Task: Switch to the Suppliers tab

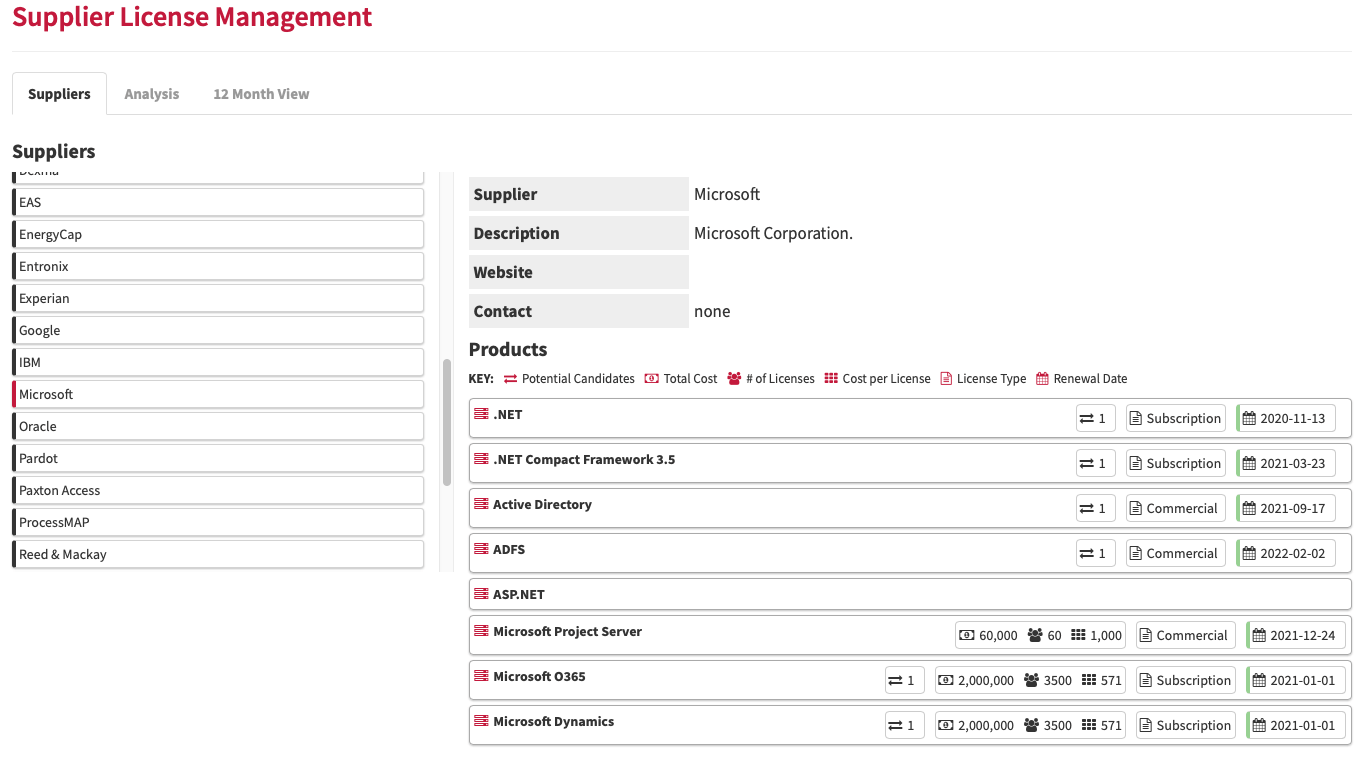Action: pos(59,94)
